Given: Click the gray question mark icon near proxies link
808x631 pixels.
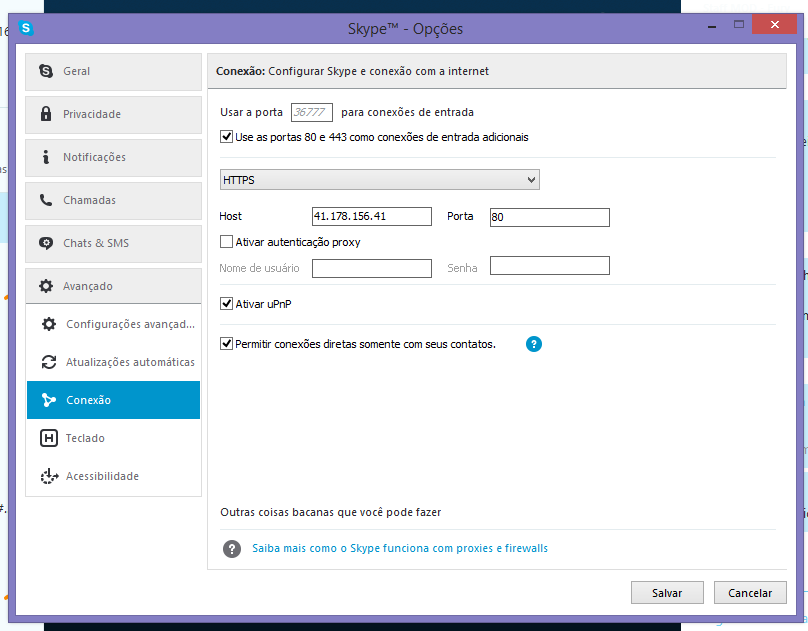Looking at the screenshot, I should [232, 549].
